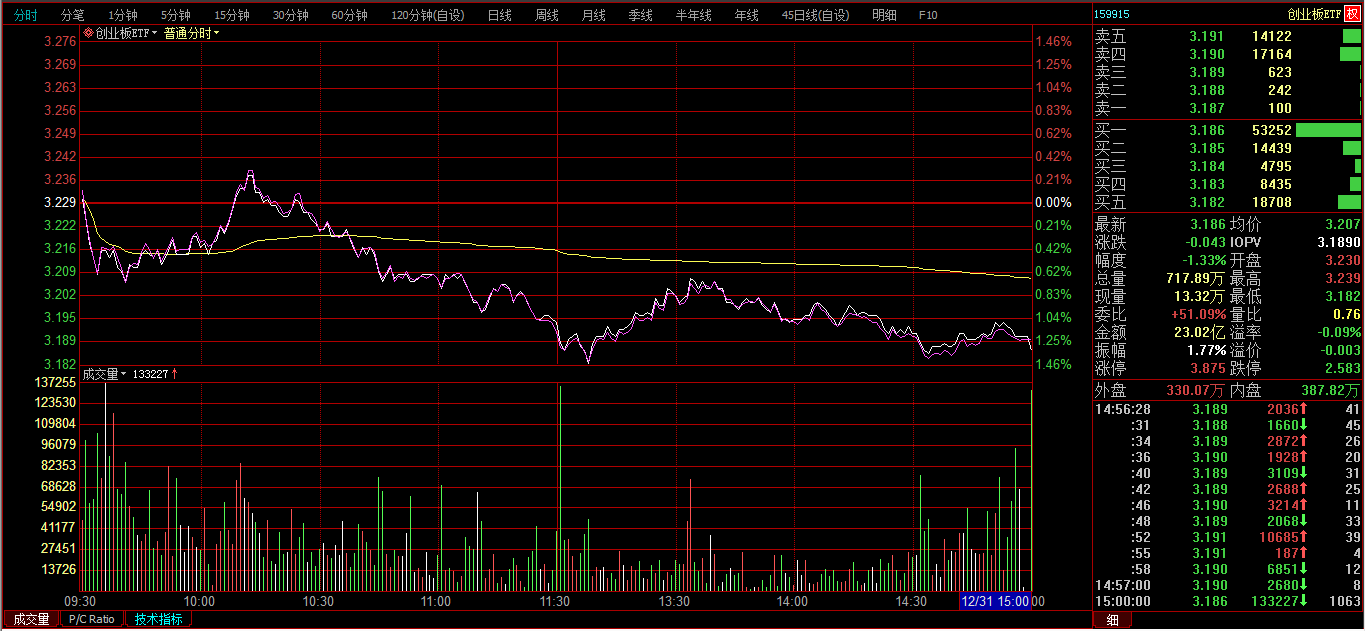The height and width of the screenshot is (631, 1365).
Task: Click the green bar beside 卖四 17164
Action: click(1351, 54)
